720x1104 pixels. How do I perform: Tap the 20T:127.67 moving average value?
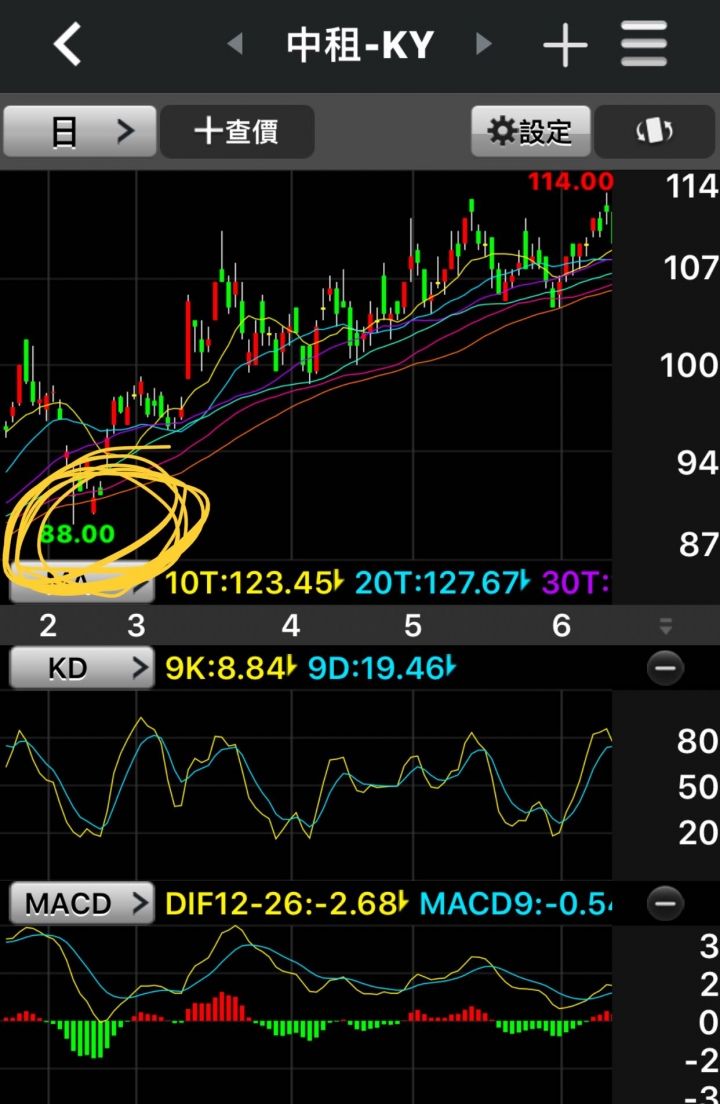click(442, 583)
